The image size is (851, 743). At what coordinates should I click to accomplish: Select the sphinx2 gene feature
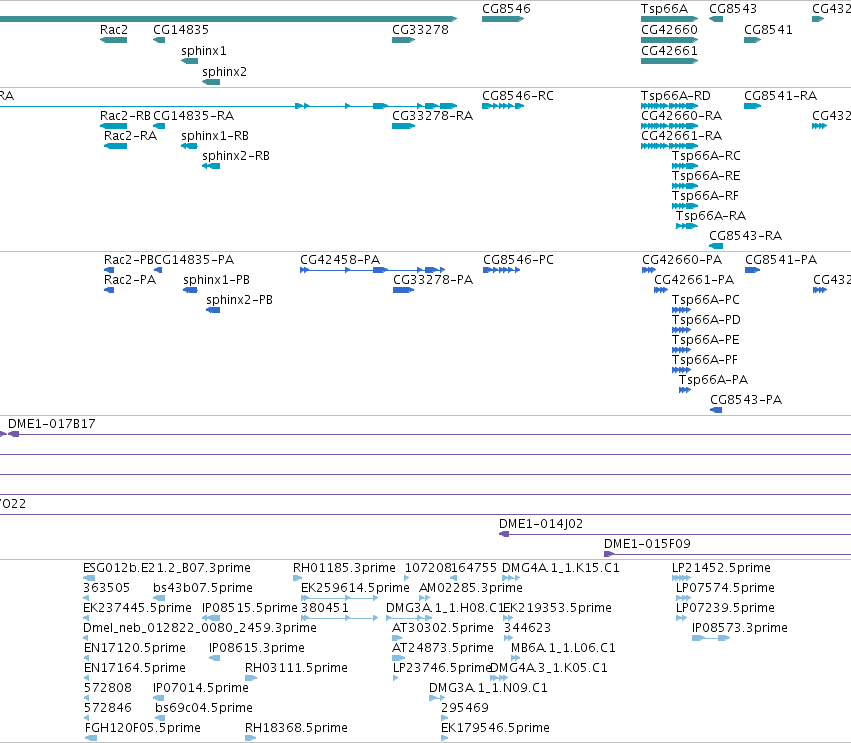(211, 82)
